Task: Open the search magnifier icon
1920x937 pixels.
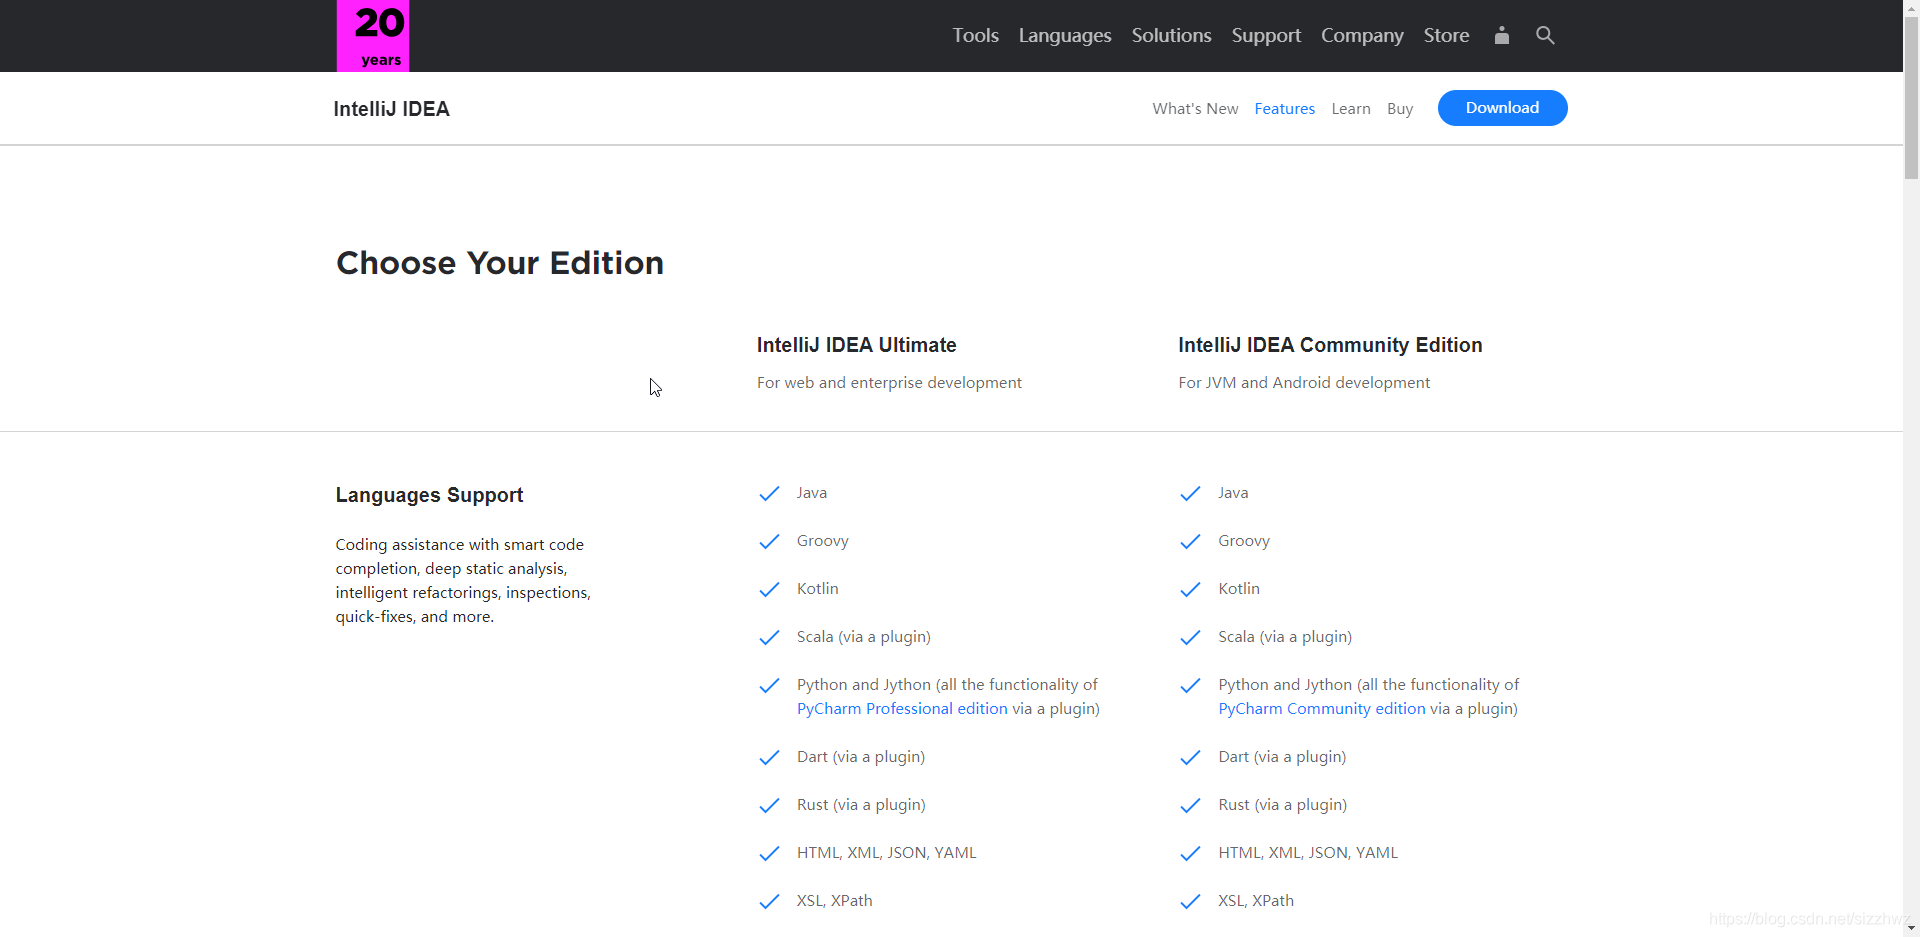Action: coord(1545,35)
